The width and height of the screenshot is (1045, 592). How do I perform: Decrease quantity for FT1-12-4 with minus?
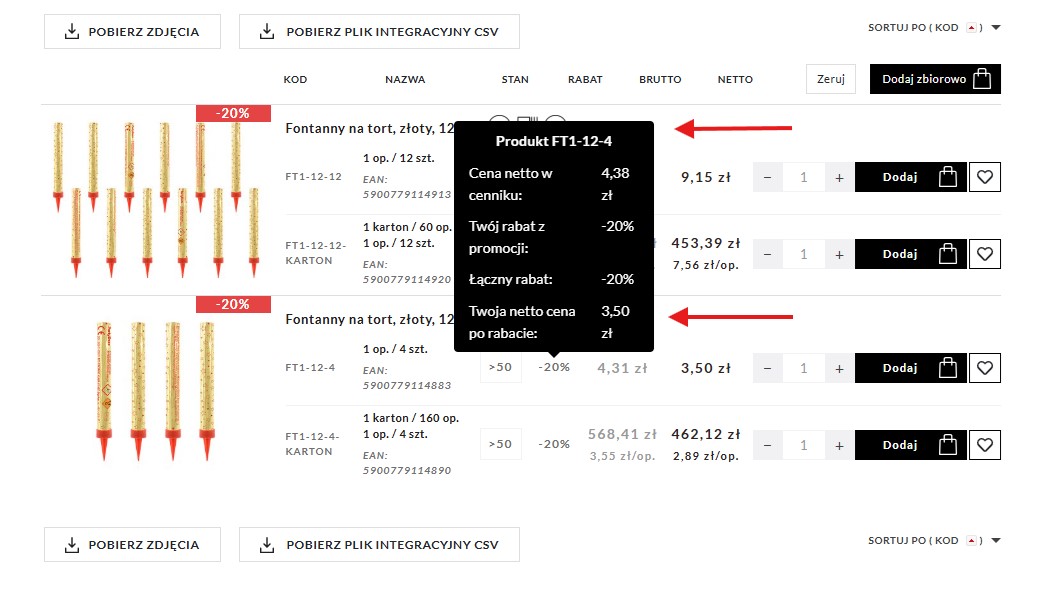(767, 368)
